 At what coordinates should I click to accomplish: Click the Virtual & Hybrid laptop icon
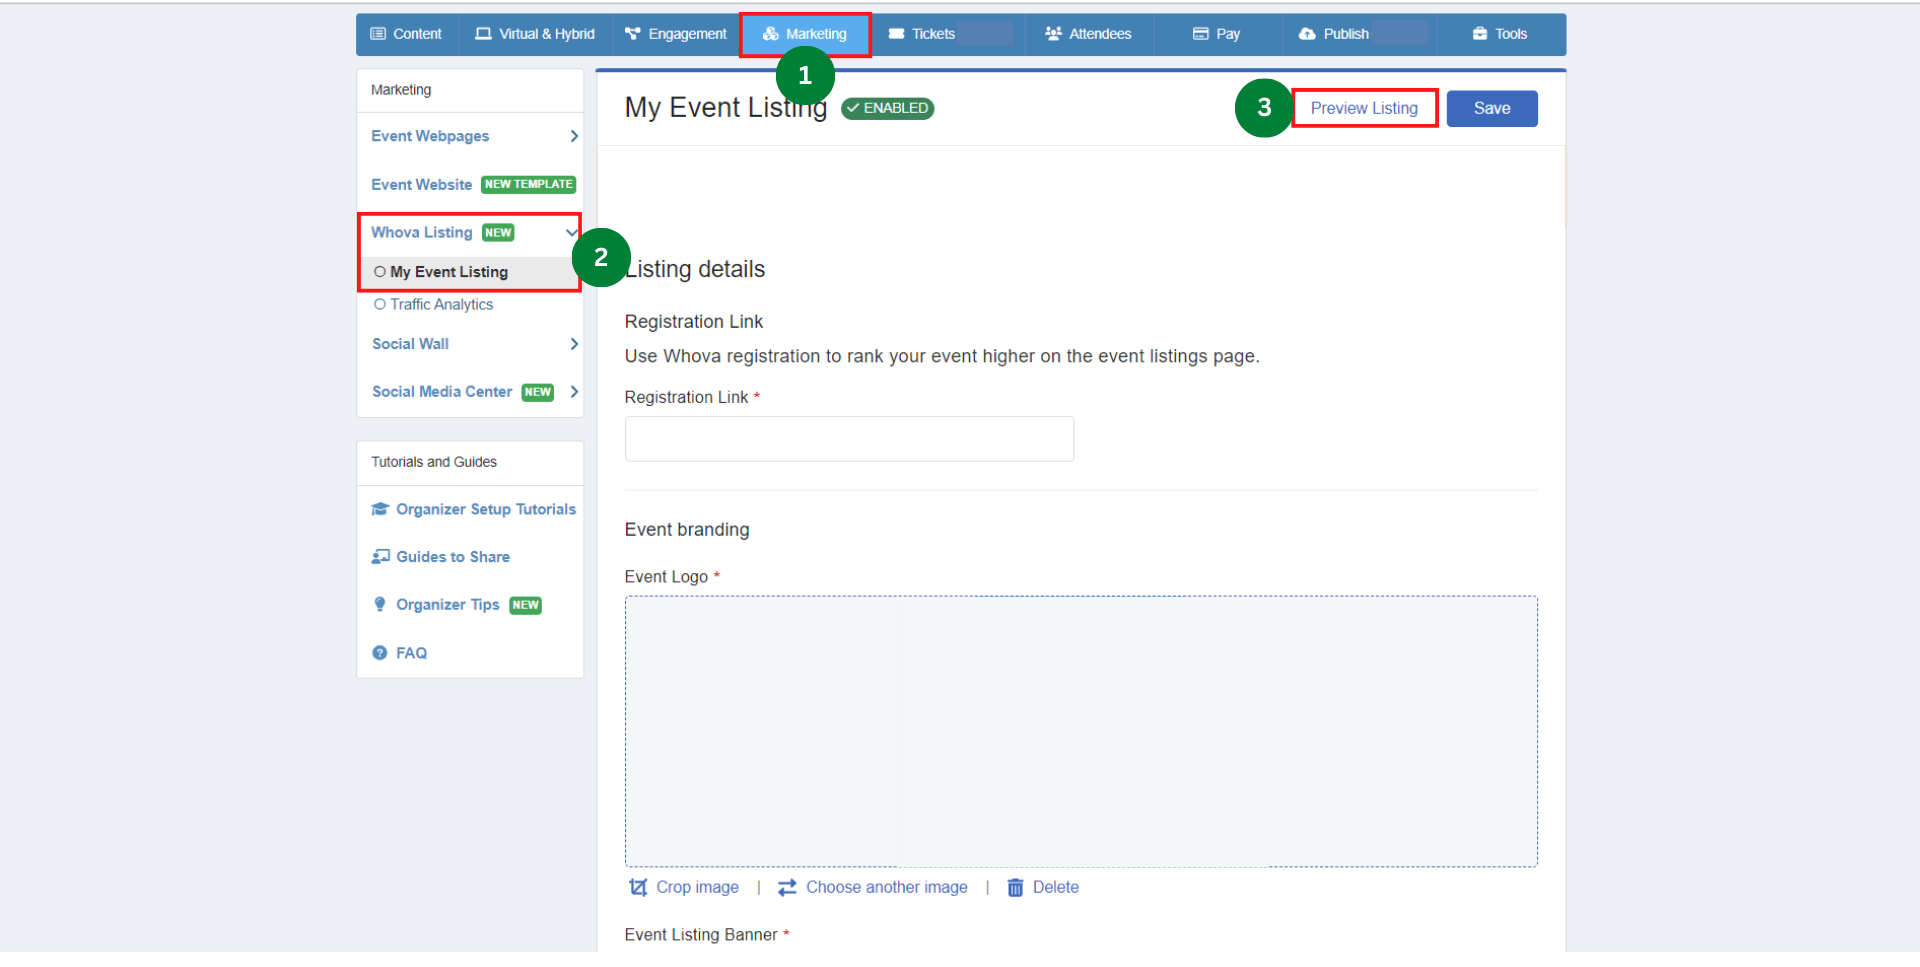(484, 34)
